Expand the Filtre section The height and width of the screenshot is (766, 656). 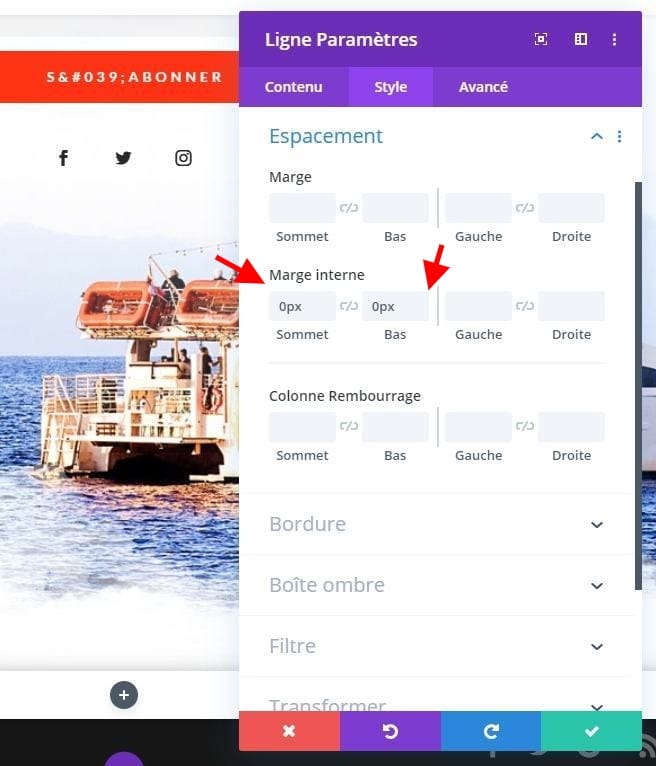(440, 646)
